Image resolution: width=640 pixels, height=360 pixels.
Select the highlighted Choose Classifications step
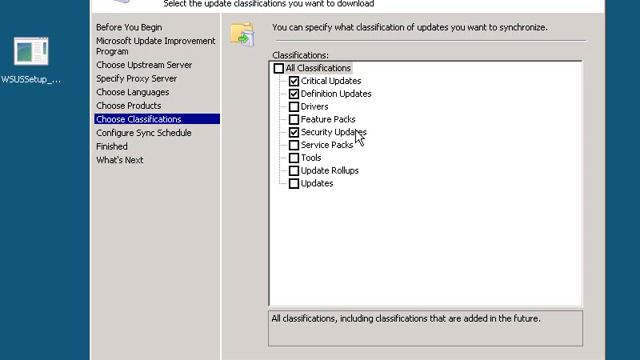coord(157,119)
